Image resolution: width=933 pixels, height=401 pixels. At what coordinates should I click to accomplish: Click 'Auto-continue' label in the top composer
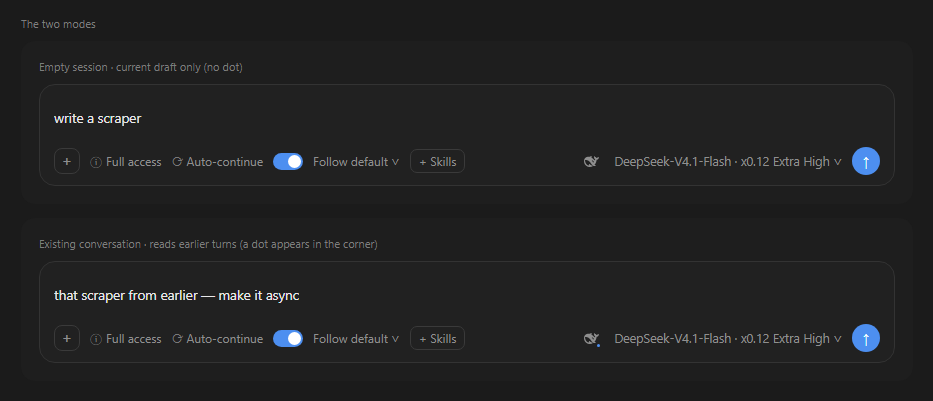225,162
